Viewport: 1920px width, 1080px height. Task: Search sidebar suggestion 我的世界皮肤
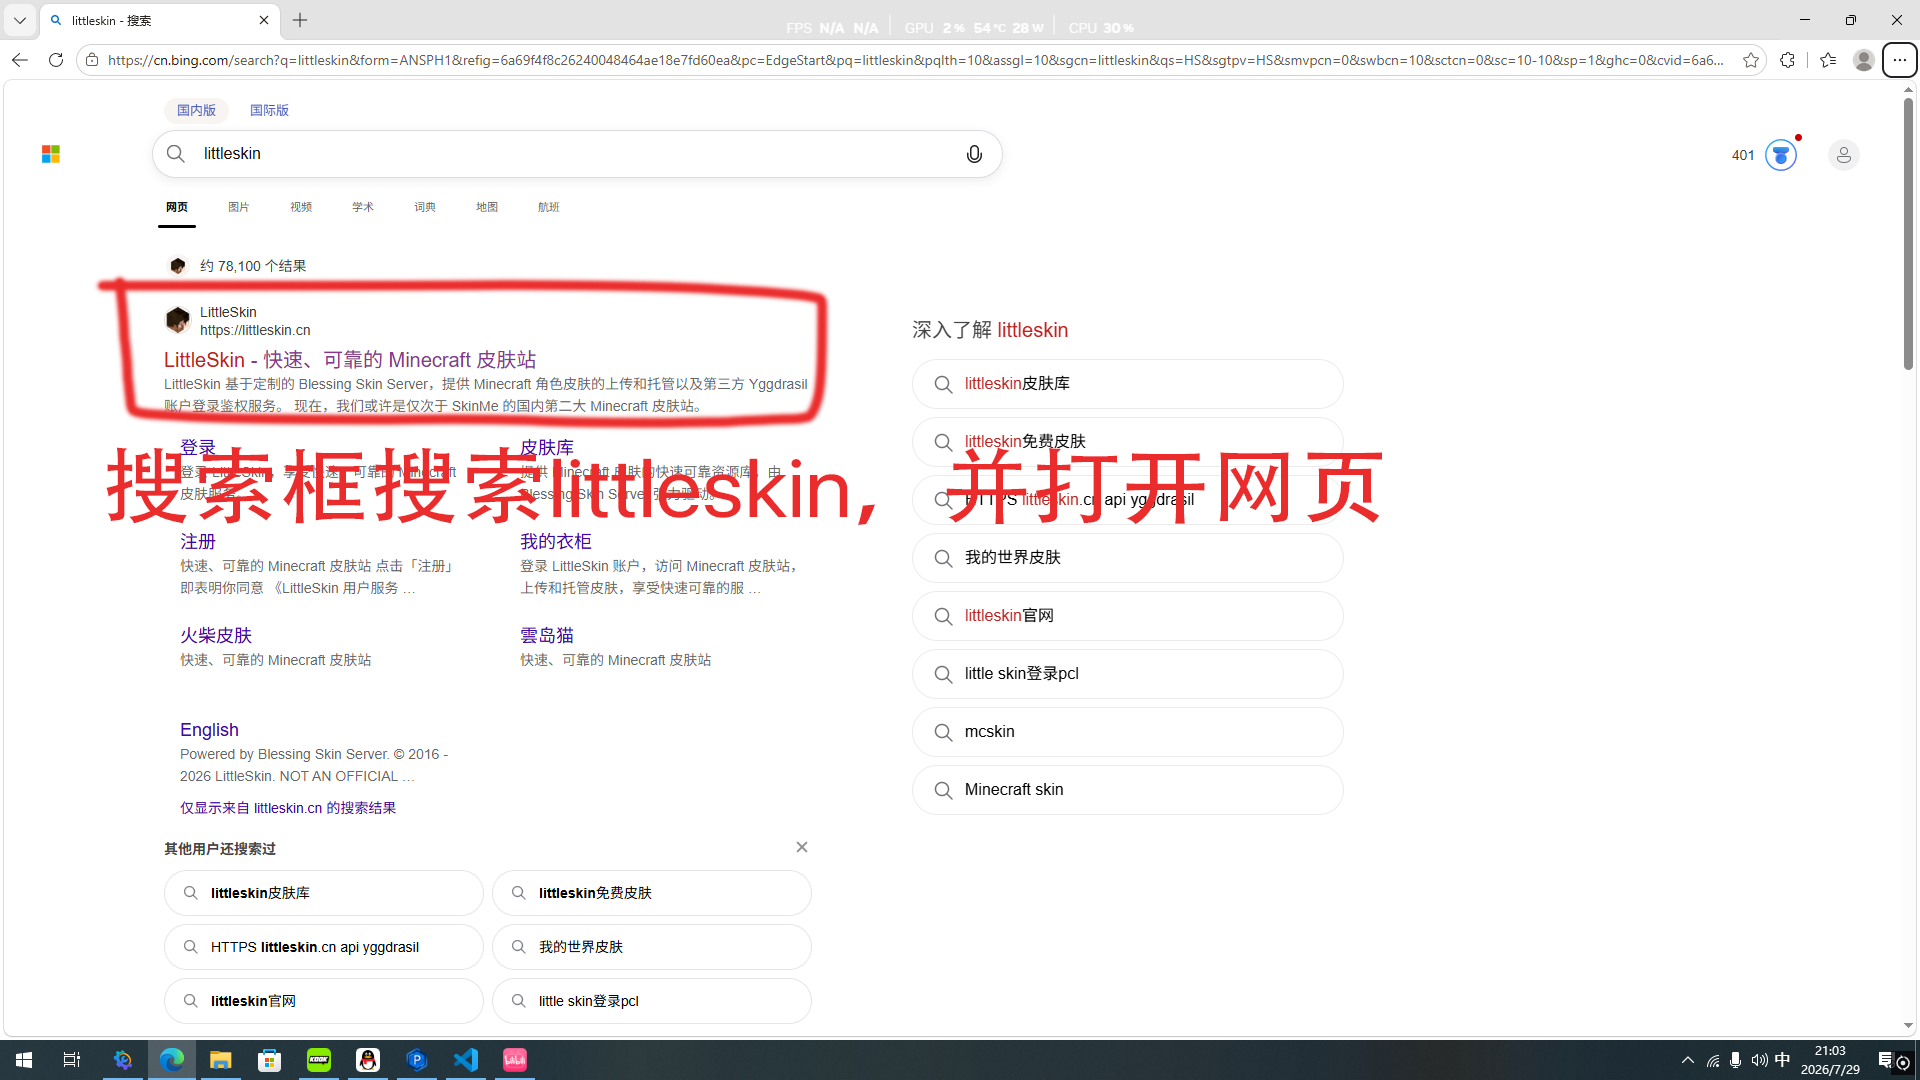(x=1127, y=558)
